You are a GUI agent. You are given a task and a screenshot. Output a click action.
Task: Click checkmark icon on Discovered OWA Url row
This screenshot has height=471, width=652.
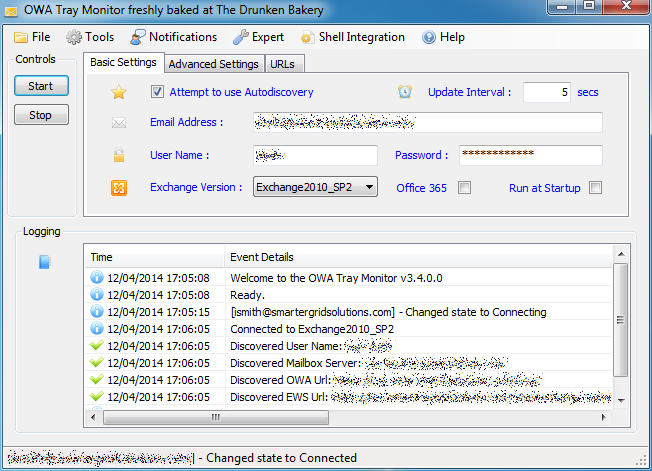(96, 379)
